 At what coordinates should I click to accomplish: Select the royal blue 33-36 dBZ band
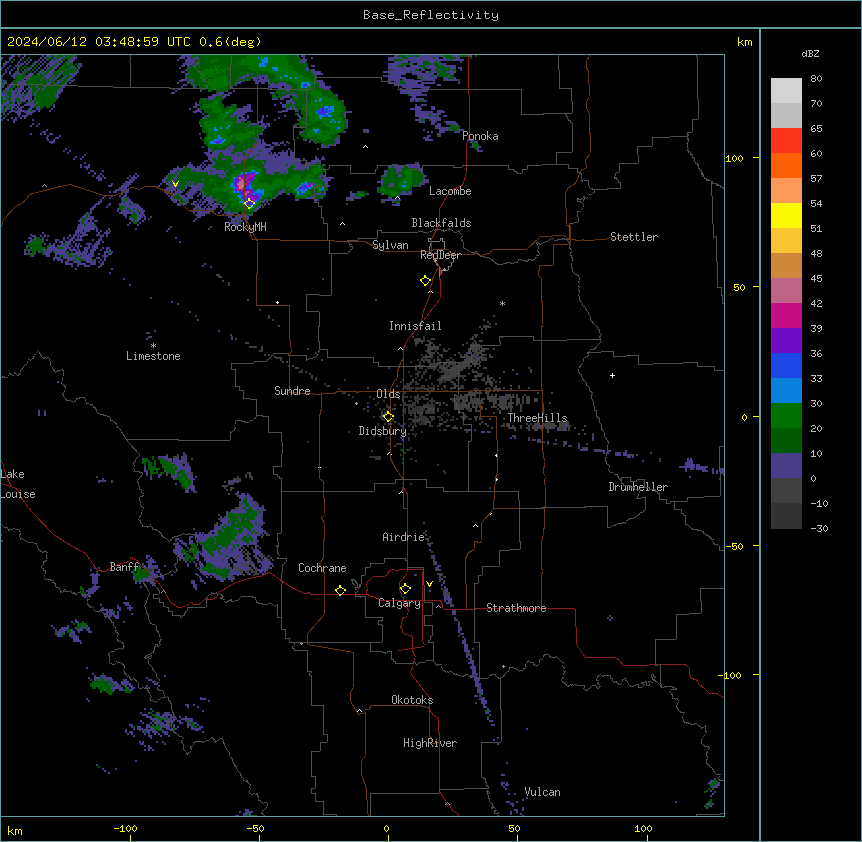coord(786,365)
